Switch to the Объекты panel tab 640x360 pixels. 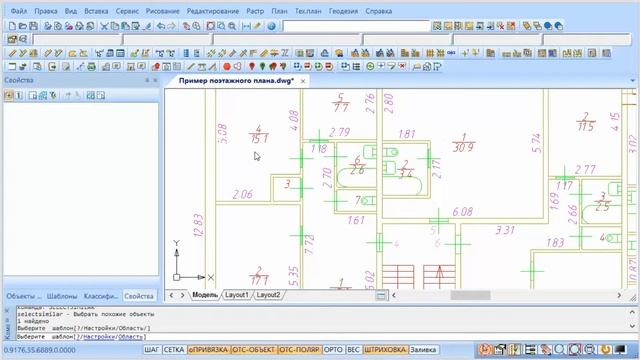24,296
